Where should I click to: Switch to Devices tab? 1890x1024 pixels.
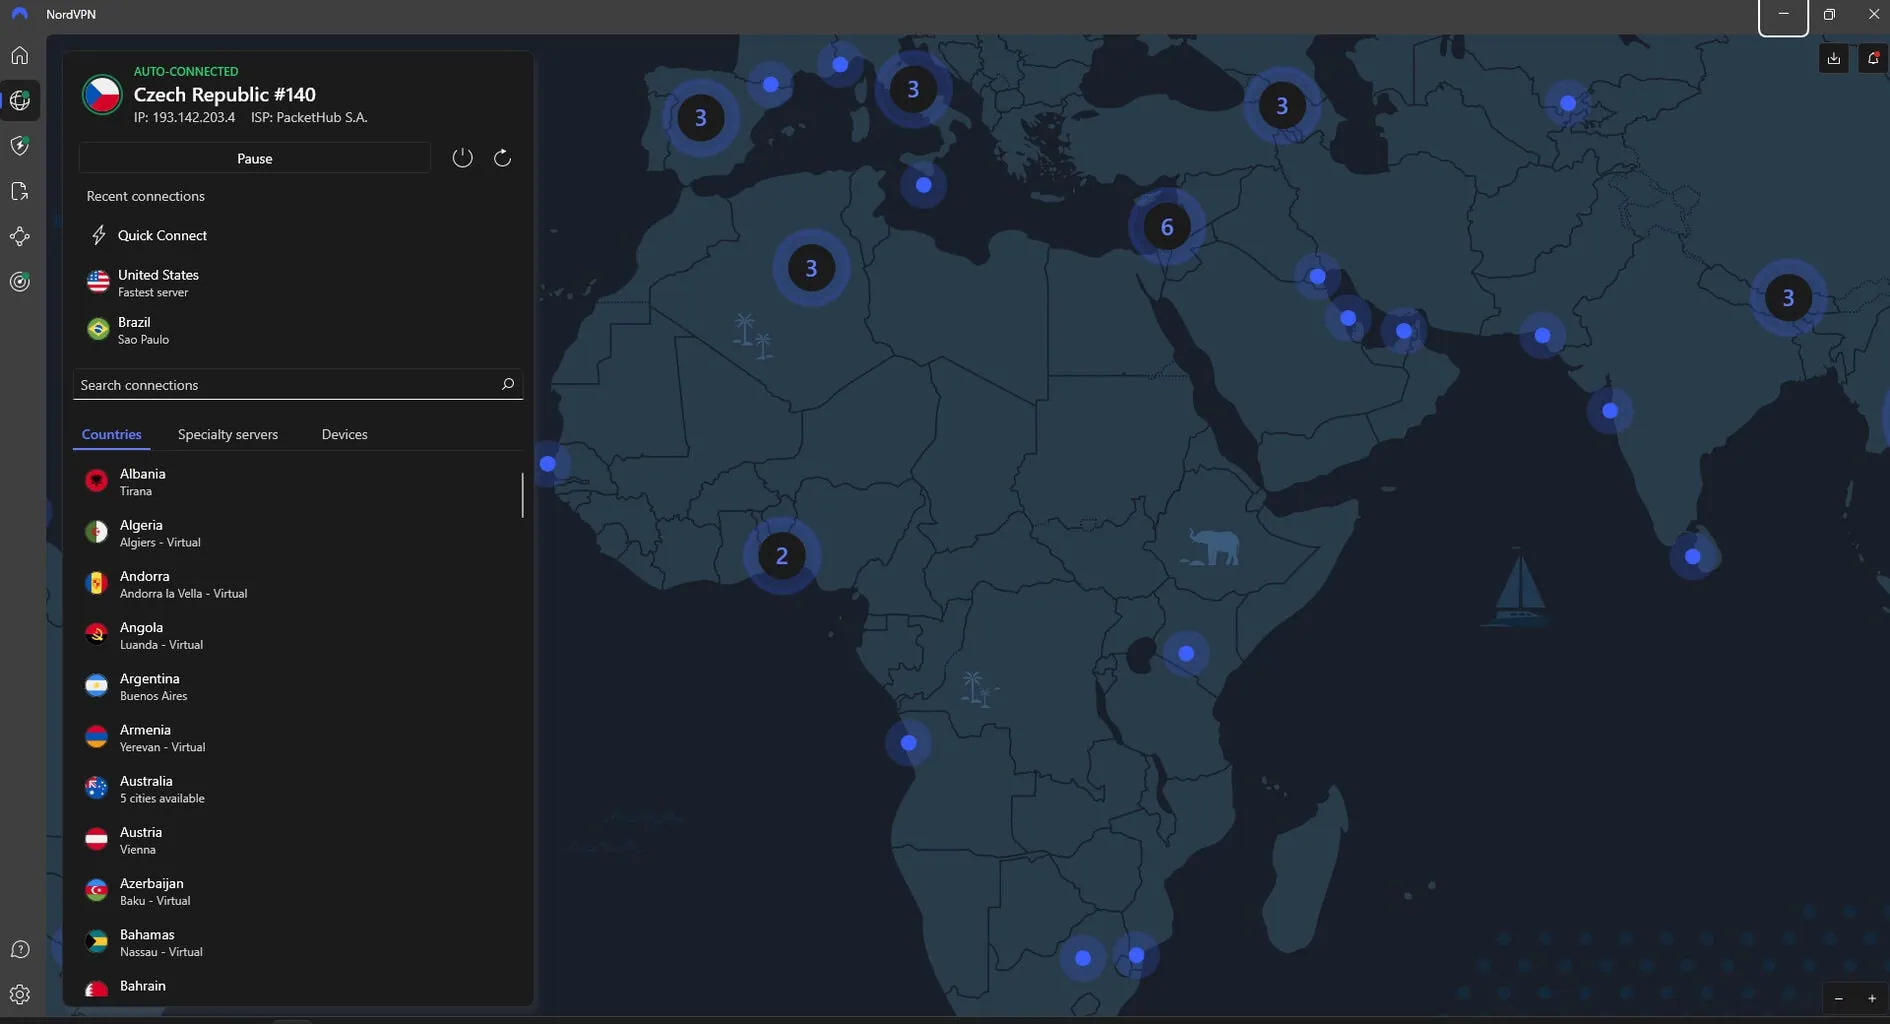coord(344,435)
